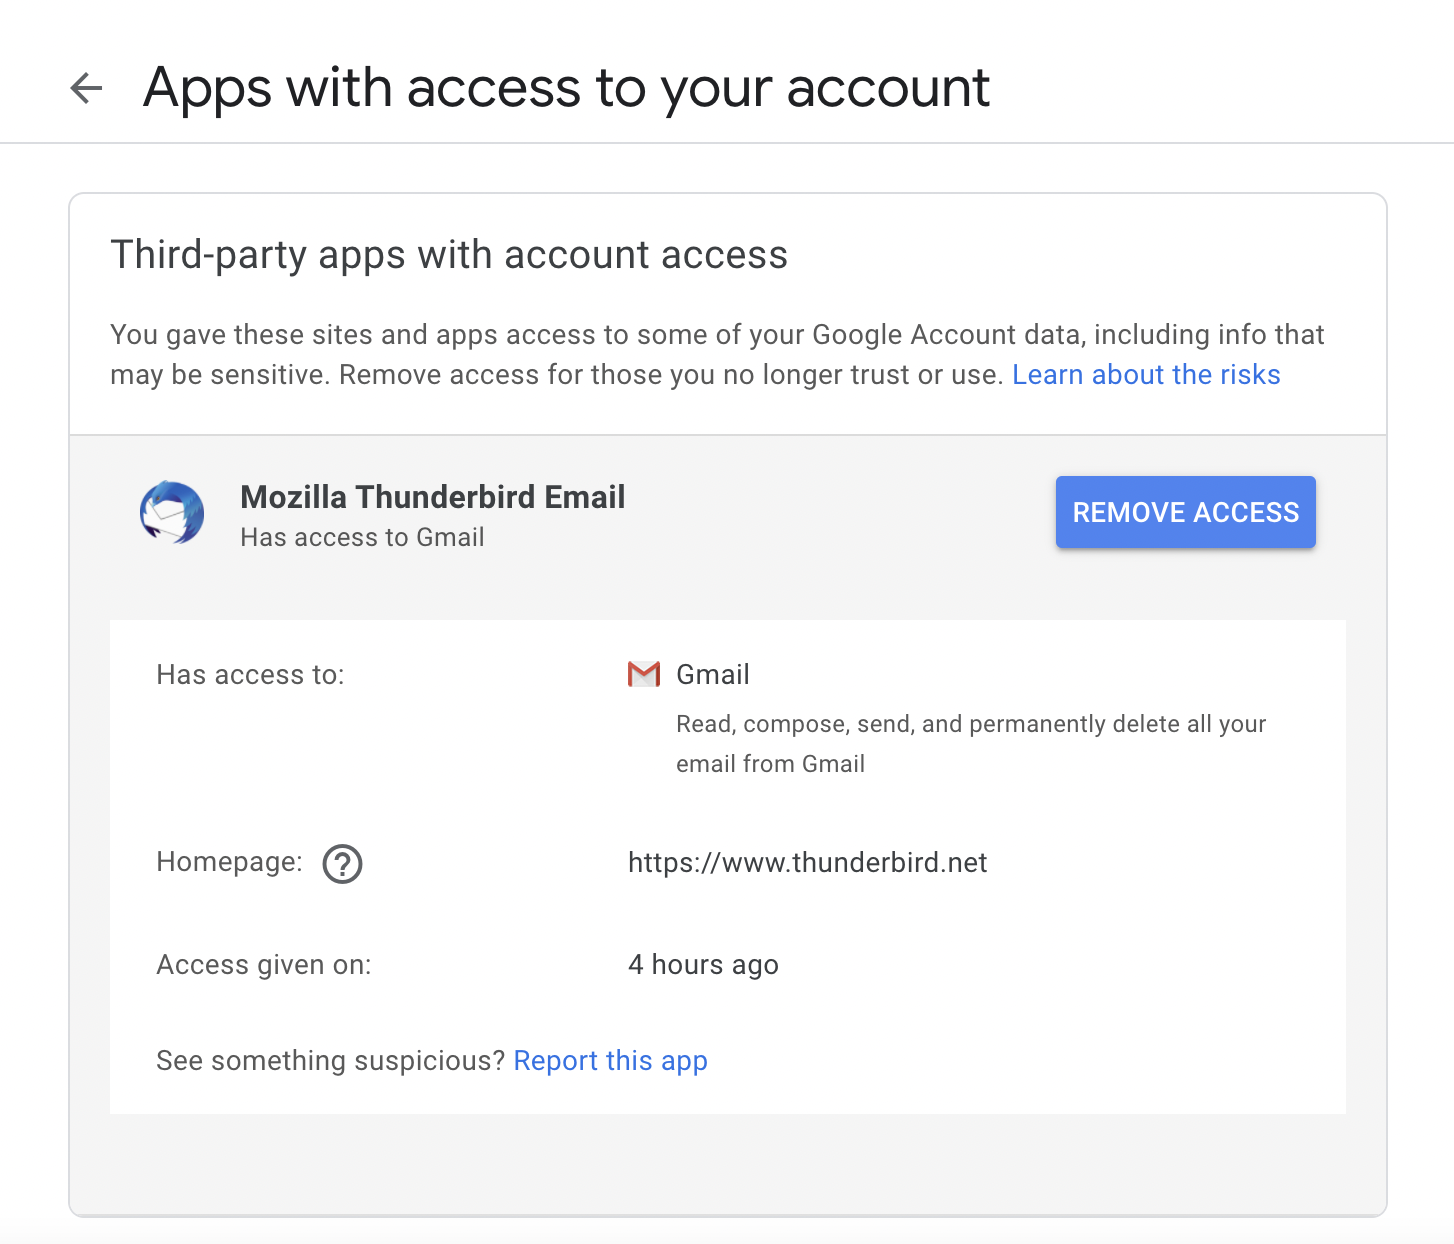Click the Homepage label text

click(x=229, y=862)
